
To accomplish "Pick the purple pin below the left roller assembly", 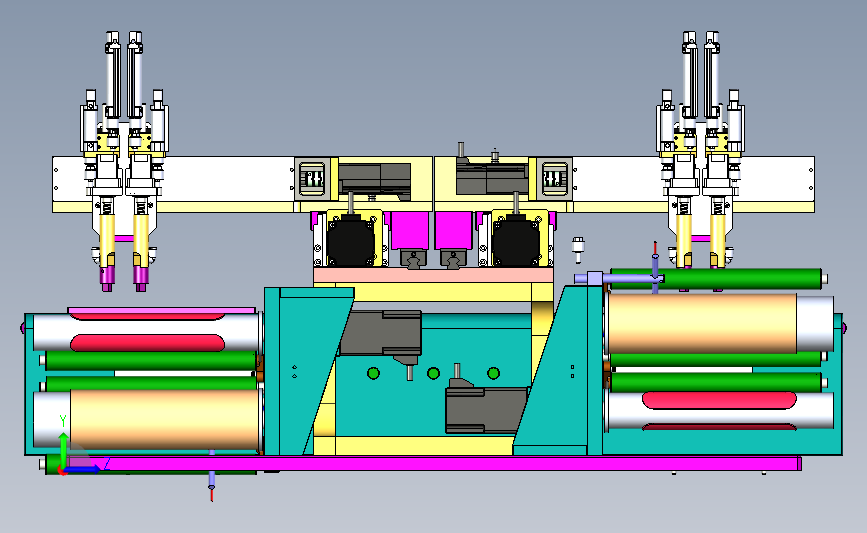I will coord(211,475).
